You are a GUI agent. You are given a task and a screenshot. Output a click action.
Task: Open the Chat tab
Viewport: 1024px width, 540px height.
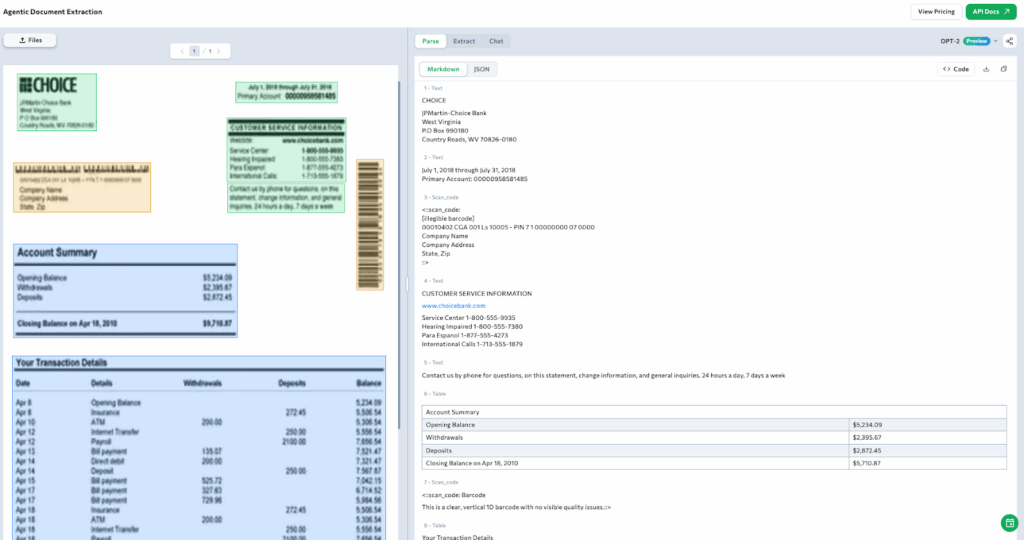(x=496, y=41)
